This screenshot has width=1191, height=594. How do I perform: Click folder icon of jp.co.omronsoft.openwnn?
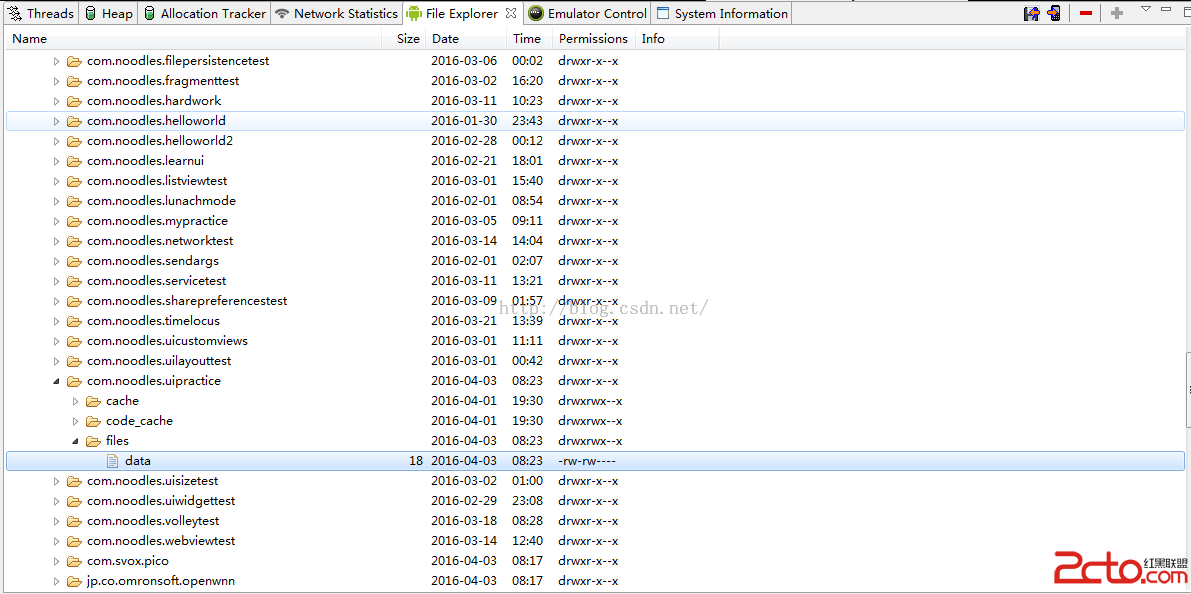coord(74,581)
